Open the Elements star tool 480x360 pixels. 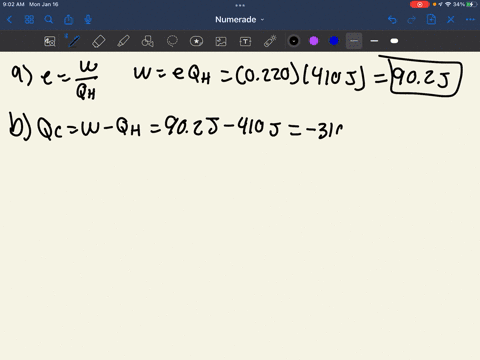(196, 41)
